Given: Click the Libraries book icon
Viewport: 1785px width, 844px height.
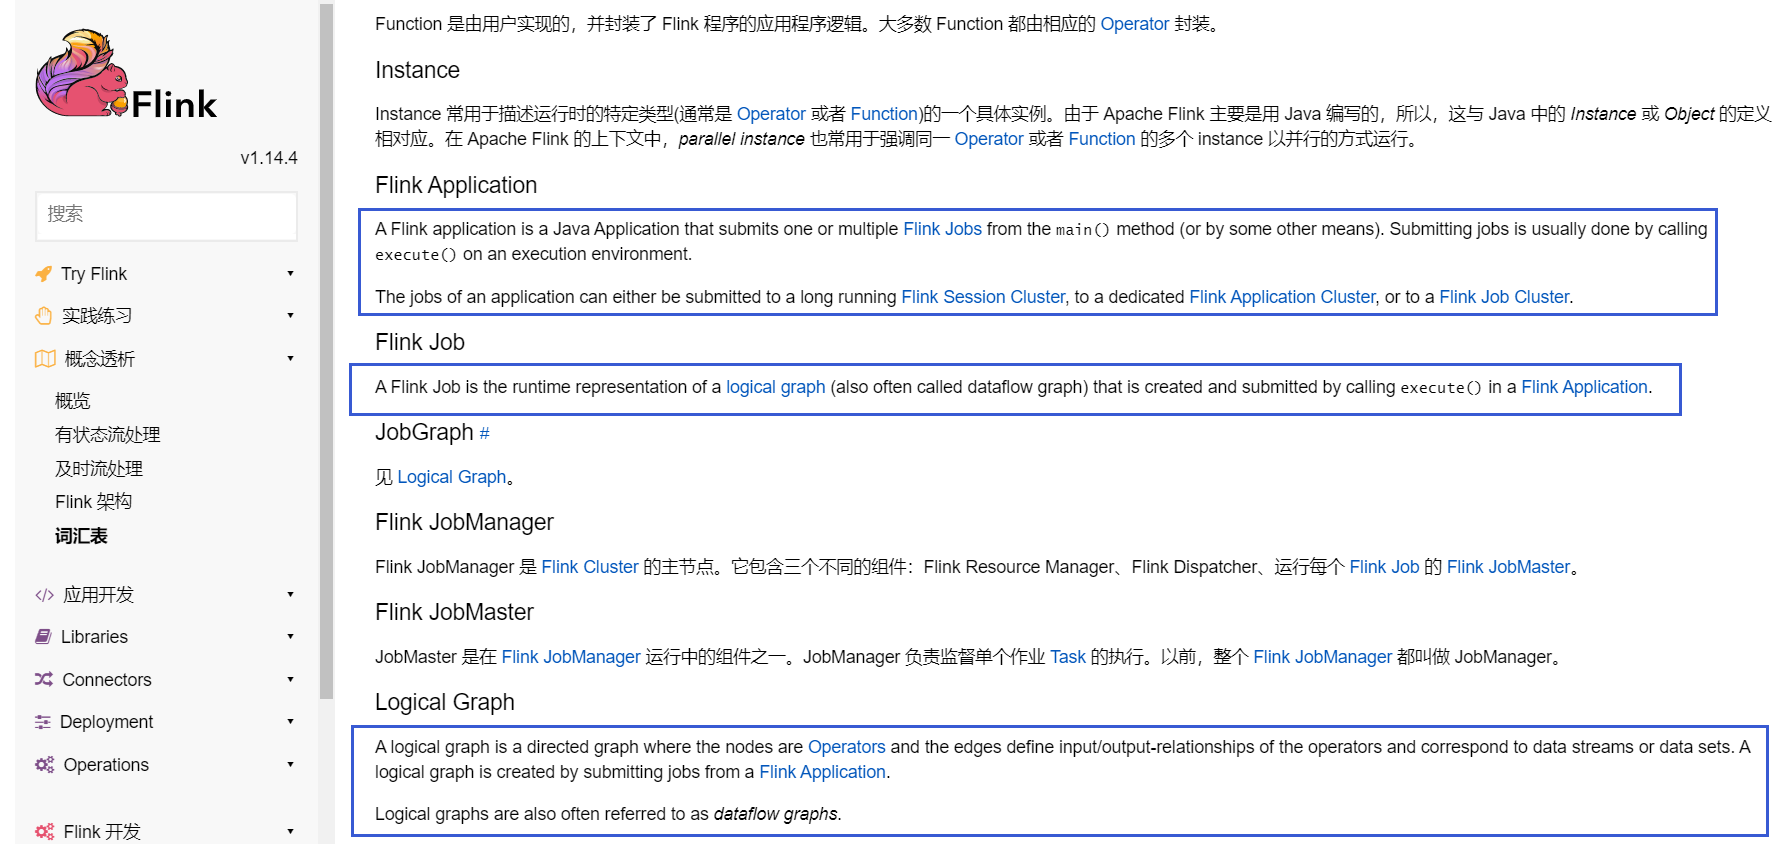Looking at the screenshot, I should (43, 637).
